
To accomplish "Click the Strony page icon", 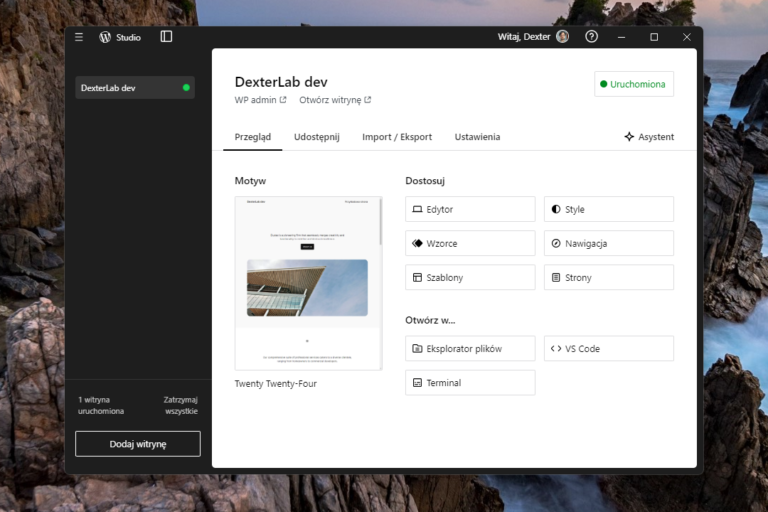I will point(556,277).
